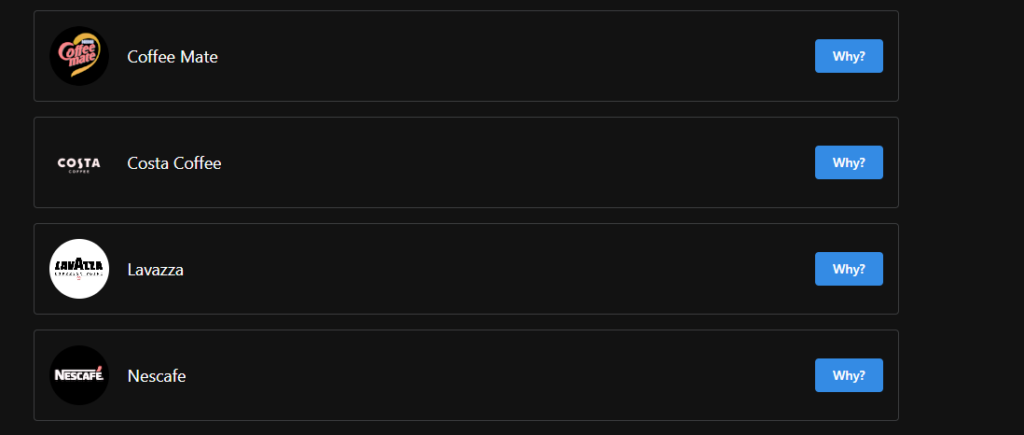Click empty space inside the Nescafe card
The width and height of the screenshot is (1024, 435).
[500, 376]
